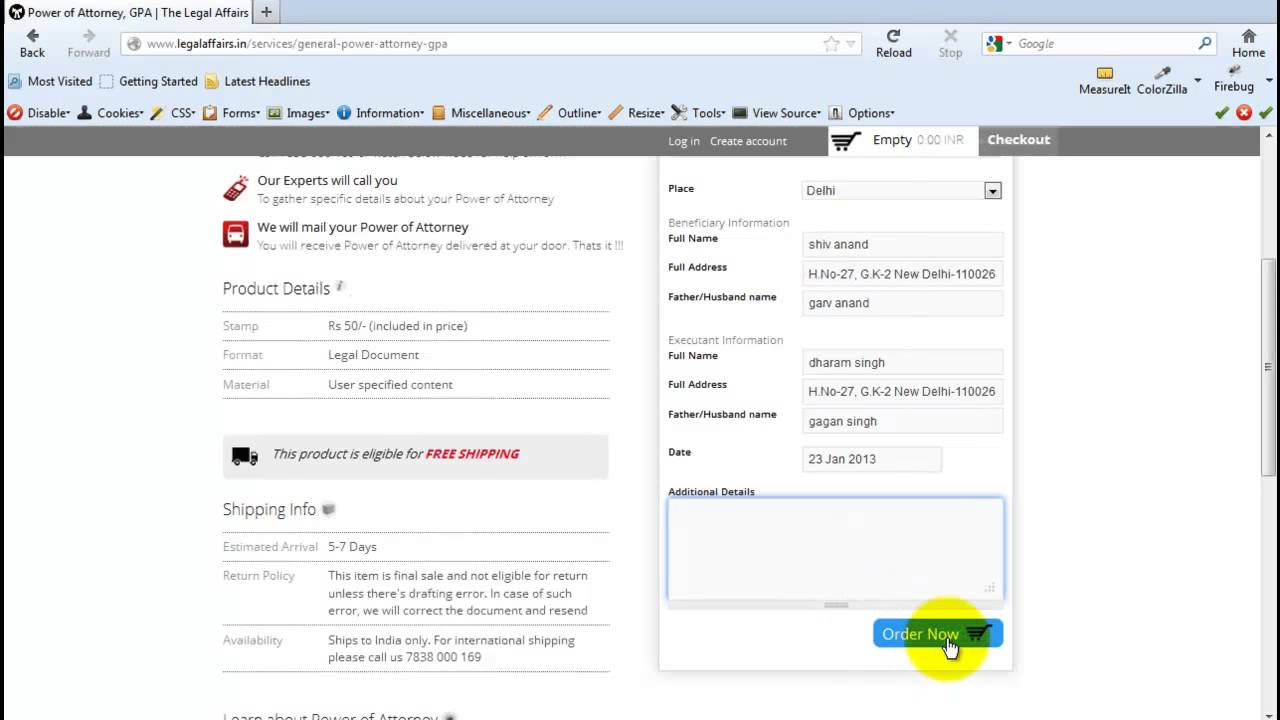The height and width of the screenshot is (720, 1280).
Task: Click the Log in link
Action: point(684,141)
